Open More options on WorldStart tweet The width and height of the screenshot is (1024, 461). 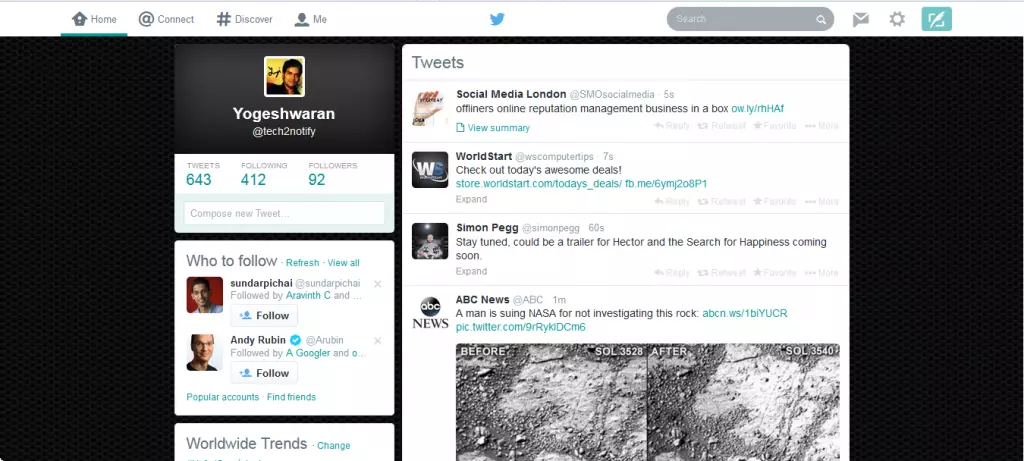(822, 202)
